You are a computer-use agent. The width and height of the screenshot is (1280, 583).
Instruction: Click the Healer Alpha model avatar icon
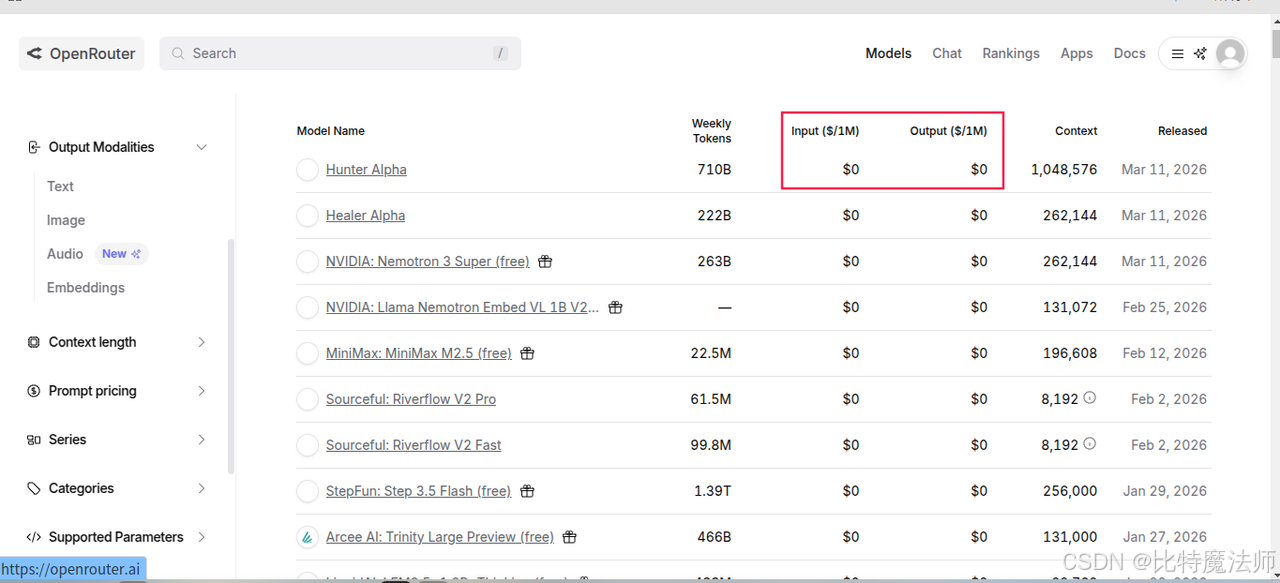tap(307, 216)
